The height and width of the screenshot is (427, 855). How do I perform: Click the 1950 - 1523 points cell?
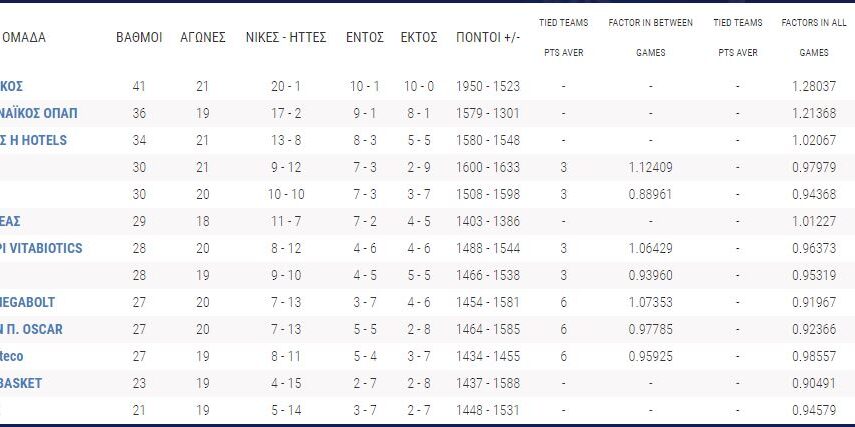point(488,87)
